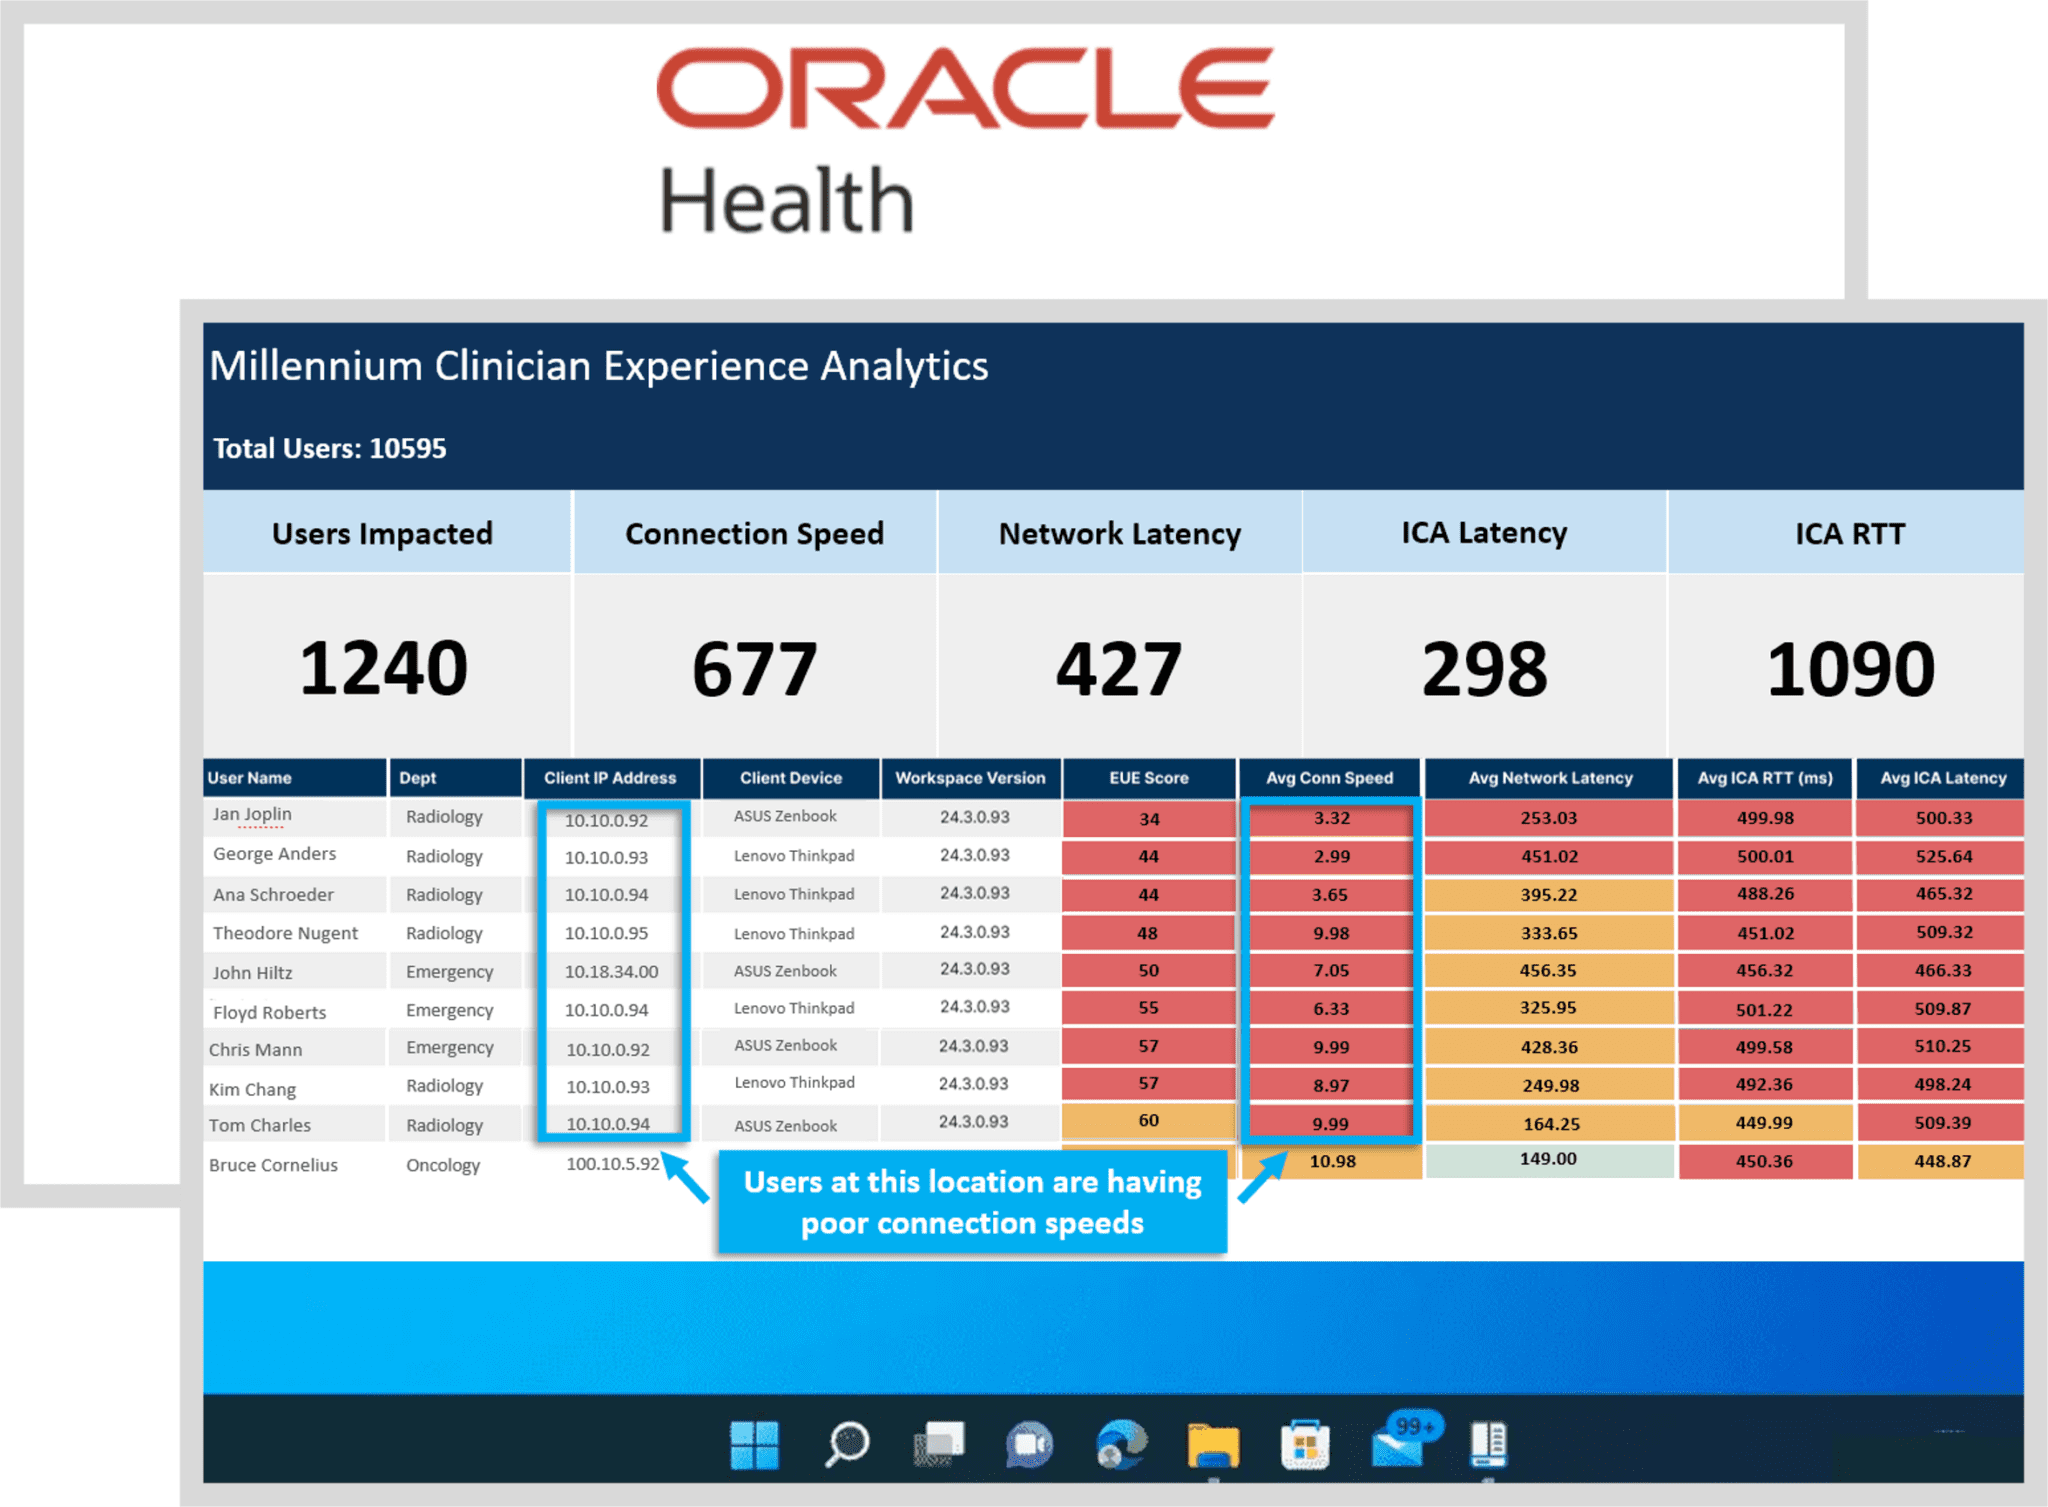
Task: Select the Users Impacted tab header
Action: click(x=383, y=533)
